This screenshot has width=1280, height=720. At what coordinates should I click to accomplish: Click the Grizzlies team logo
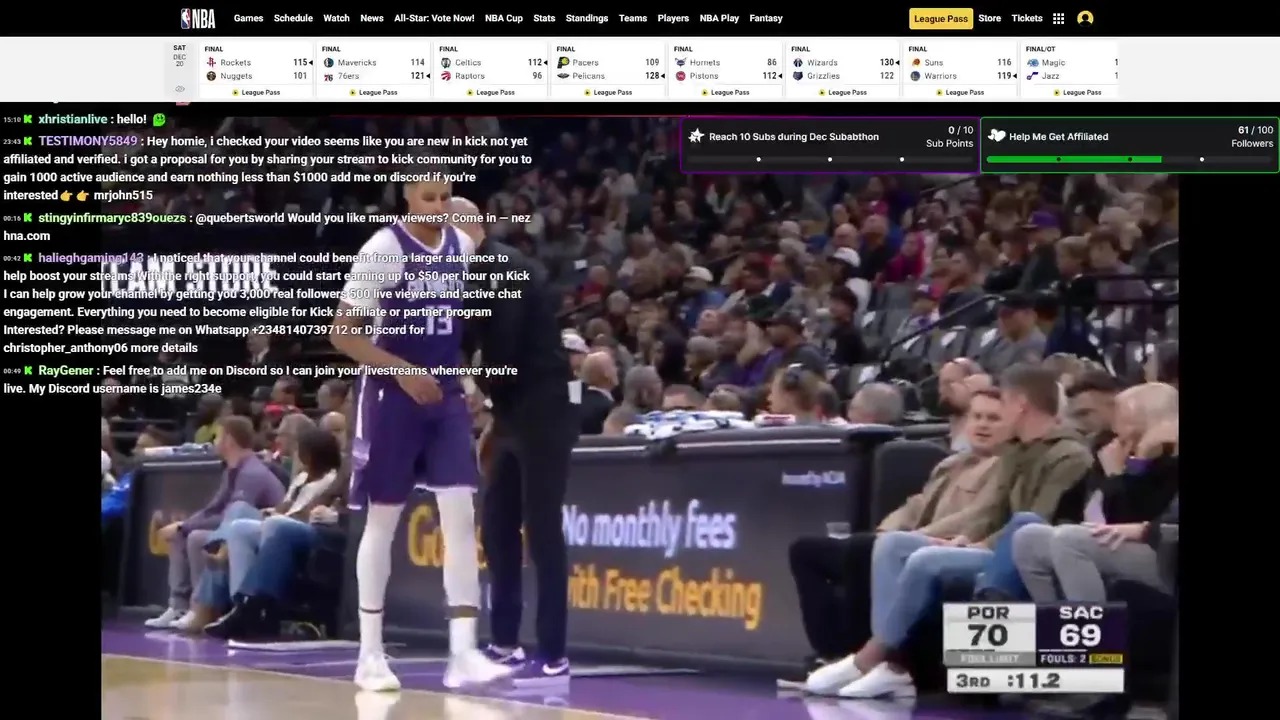(x=798, y=76)
